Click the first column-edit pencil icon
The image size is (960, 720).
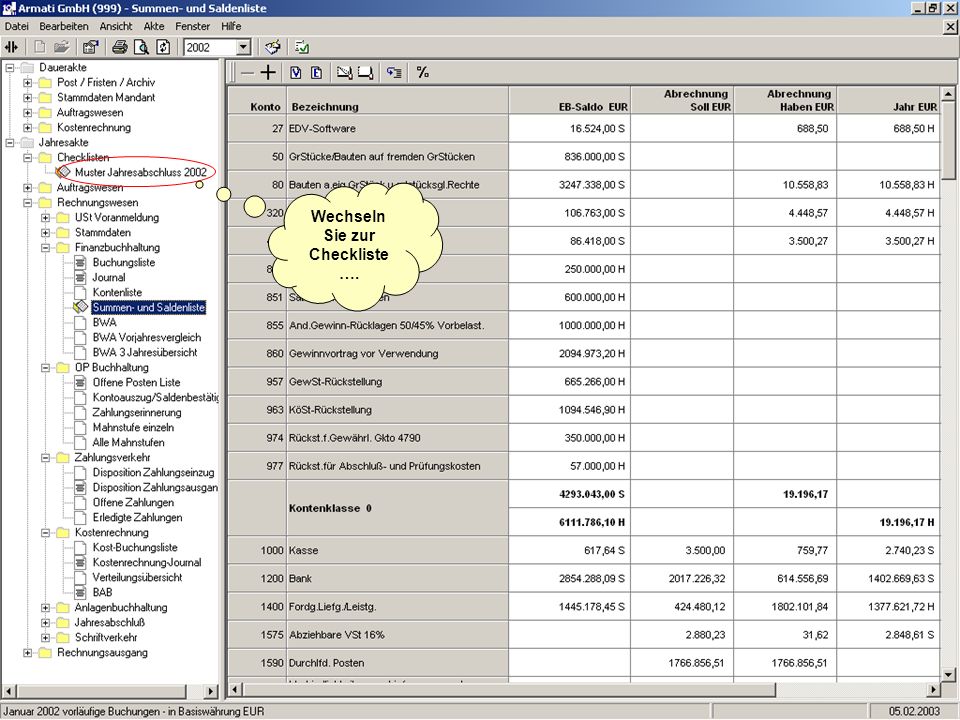(345, 73)
